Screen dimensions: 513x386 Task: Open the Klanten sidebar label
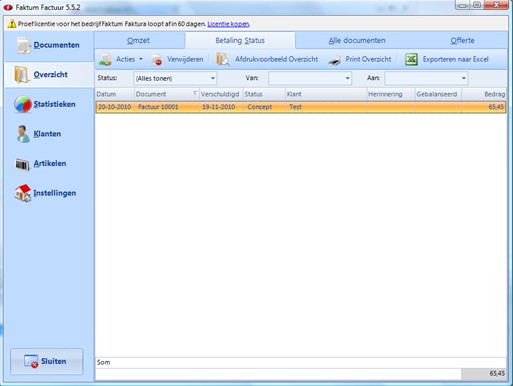(x=47, y=134)
